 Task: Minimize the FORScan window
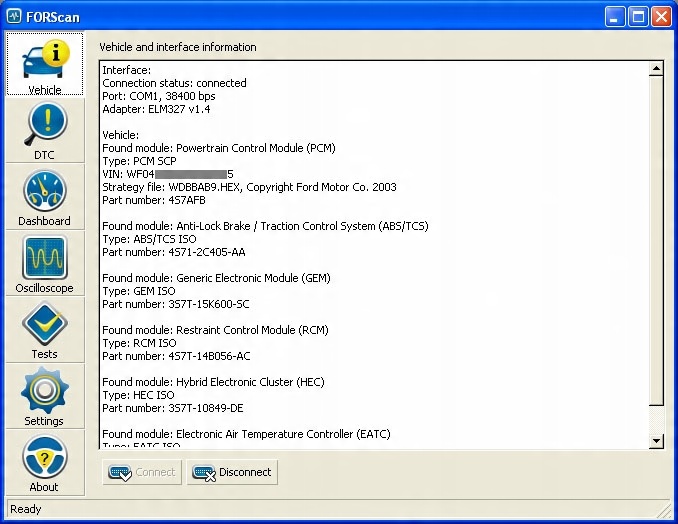coord(615,17)
